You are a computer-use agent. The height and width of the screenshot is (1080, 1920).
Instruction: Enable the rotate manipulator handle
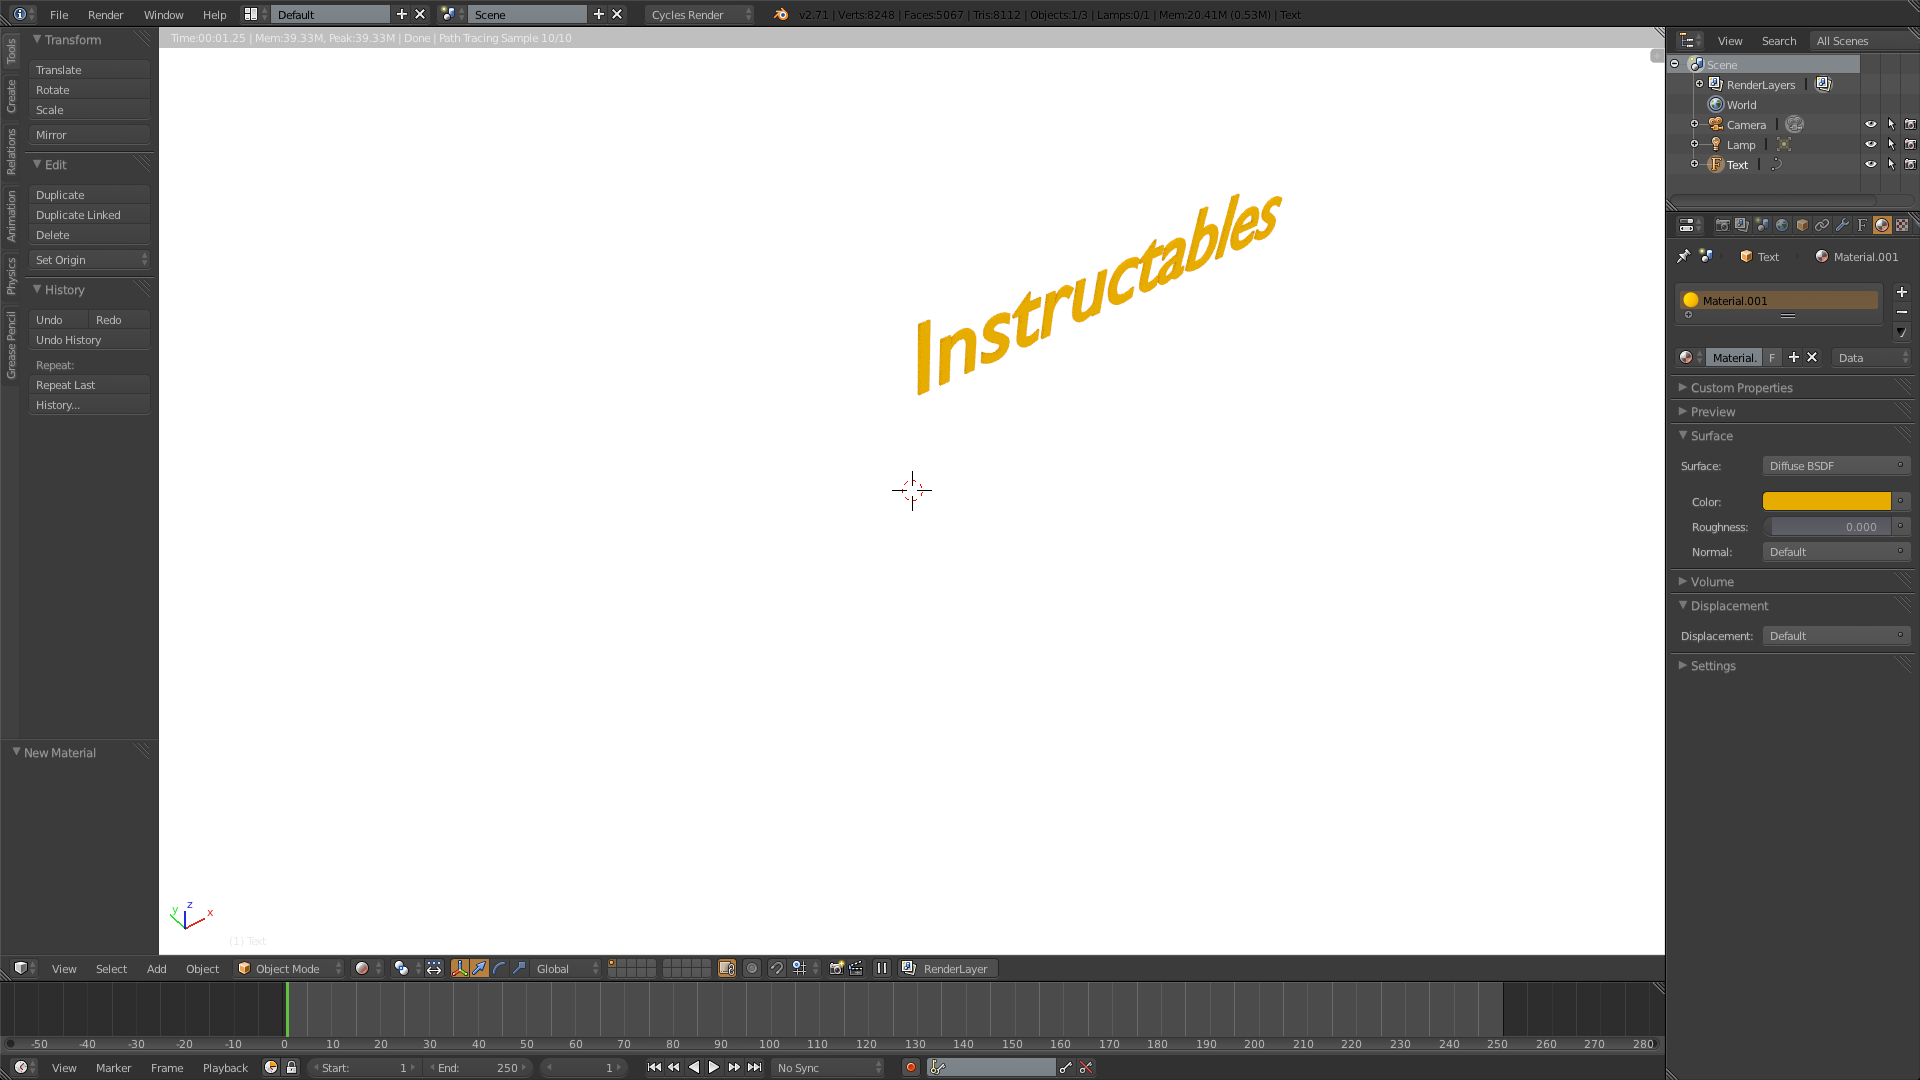coord(499,968)
